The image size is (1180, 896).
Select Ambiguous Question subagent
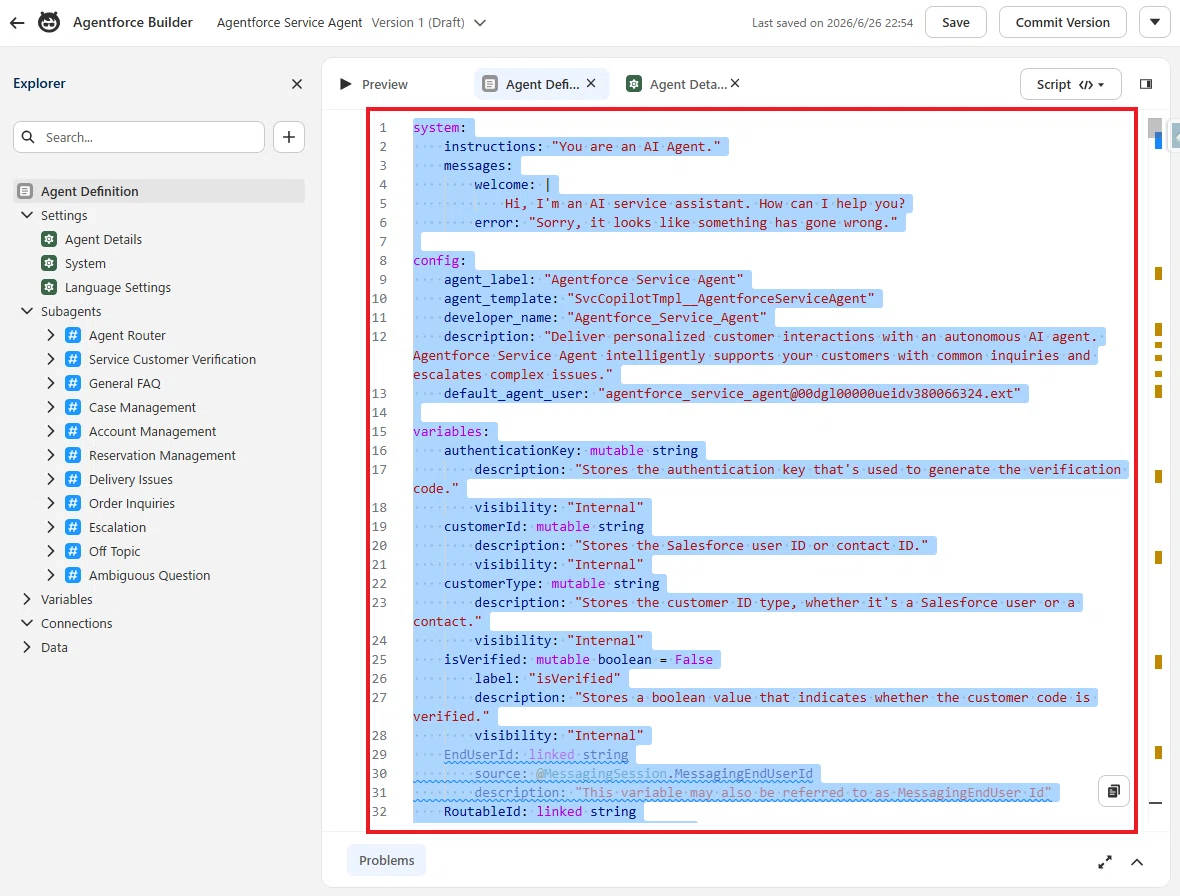[150, 576]
